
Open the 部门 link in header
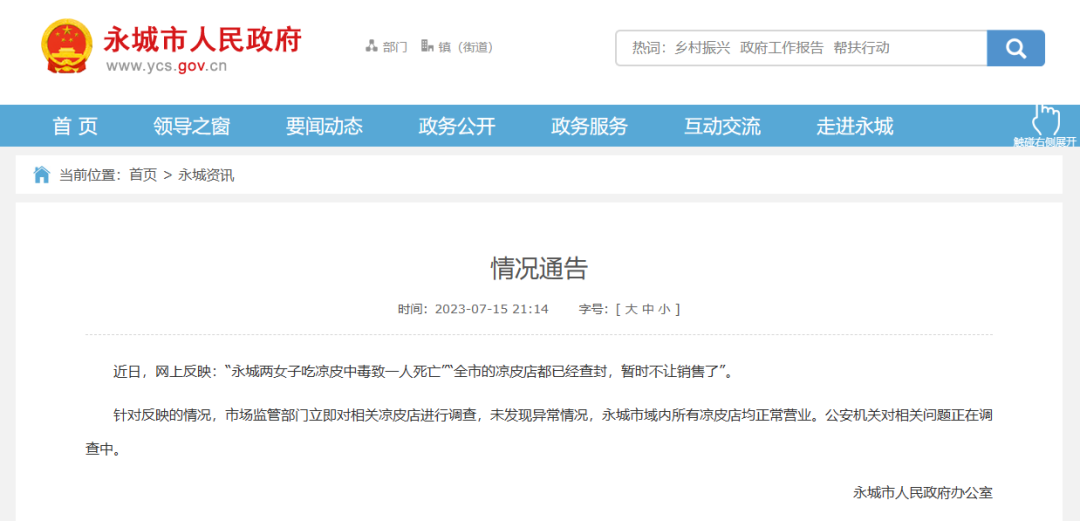pos(395,48)
